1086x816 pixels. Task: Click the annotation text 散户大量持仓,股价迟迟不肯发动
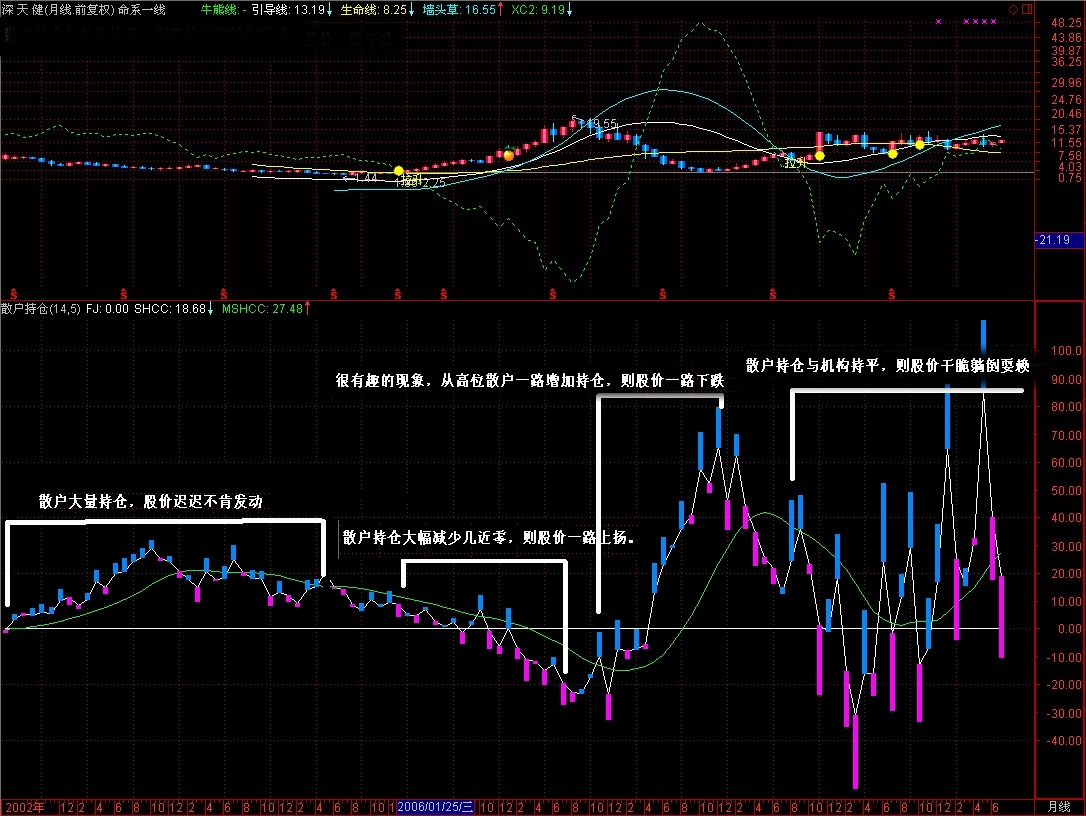150,502
